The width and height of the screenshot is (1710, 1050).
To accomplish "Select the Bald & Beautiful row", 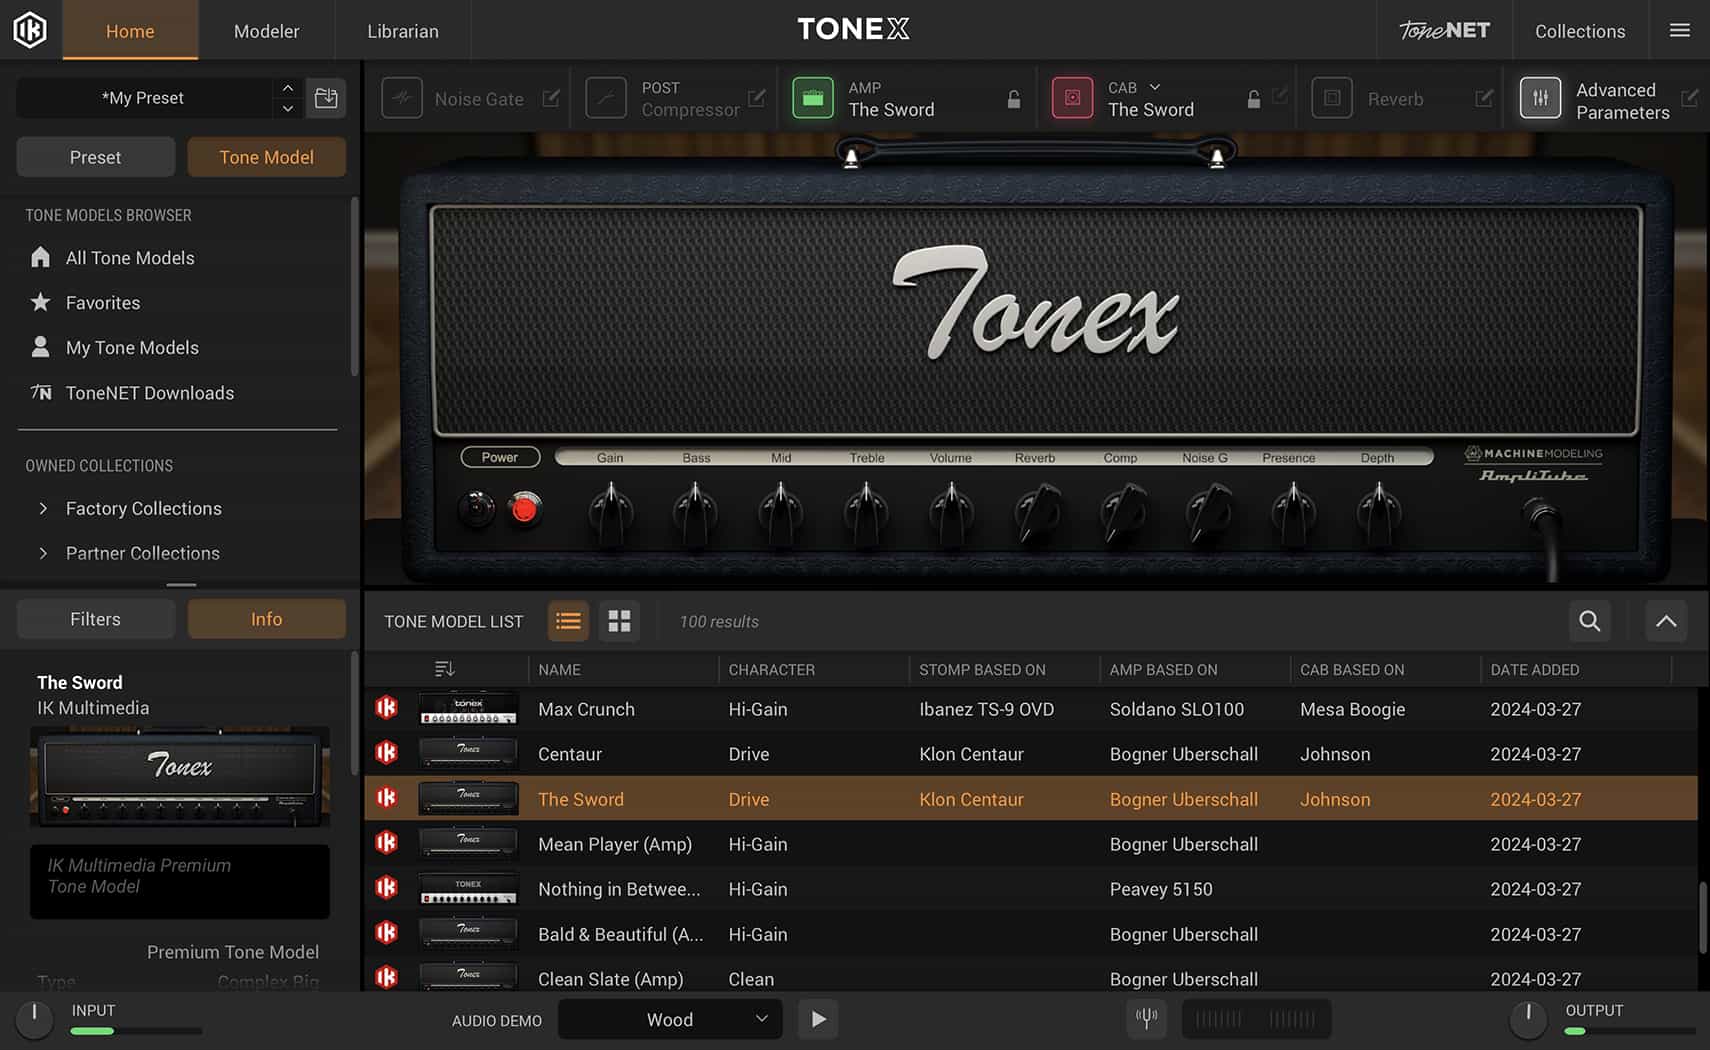I will (1031, 934).
